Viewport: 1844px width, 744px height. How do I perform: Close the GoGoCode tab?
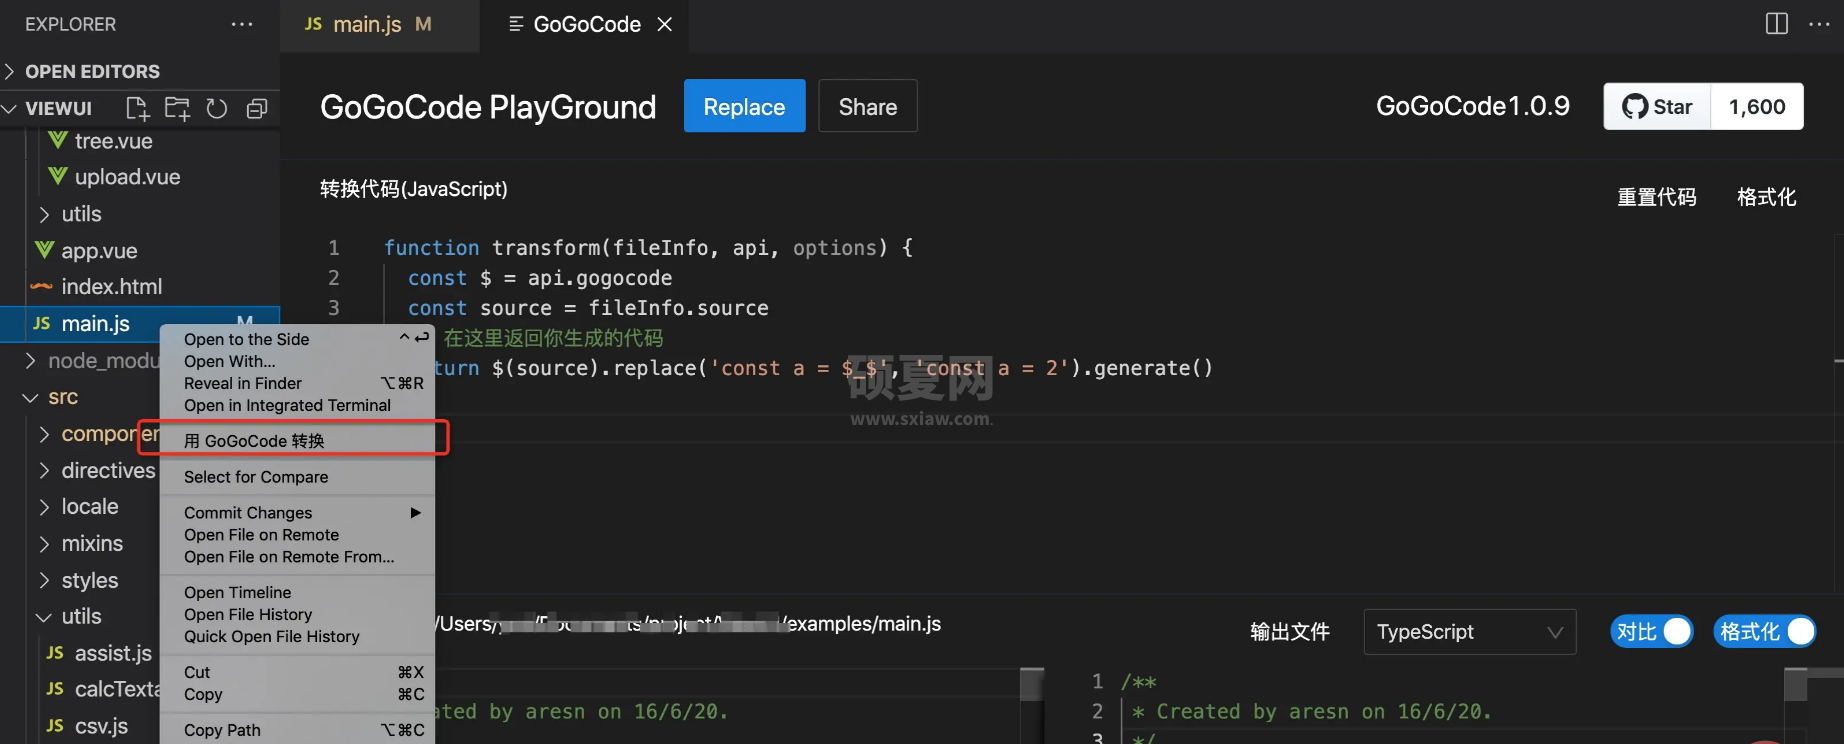click(664, 24)
